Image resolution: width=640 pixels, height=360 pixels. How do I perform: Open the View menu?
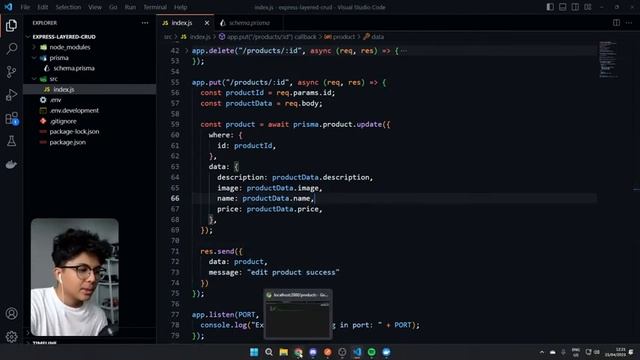pos(95,7)
